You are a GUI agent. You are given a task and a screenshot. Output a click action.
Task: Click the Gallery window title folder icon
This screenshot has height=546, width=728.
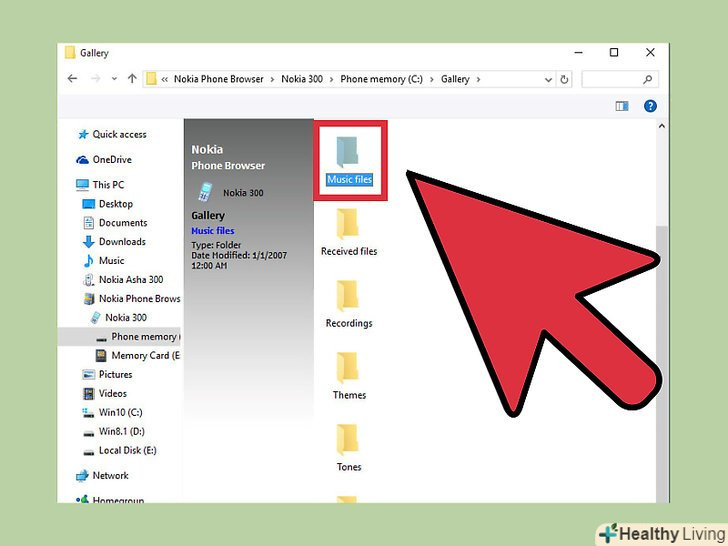(x=70, y=52)
